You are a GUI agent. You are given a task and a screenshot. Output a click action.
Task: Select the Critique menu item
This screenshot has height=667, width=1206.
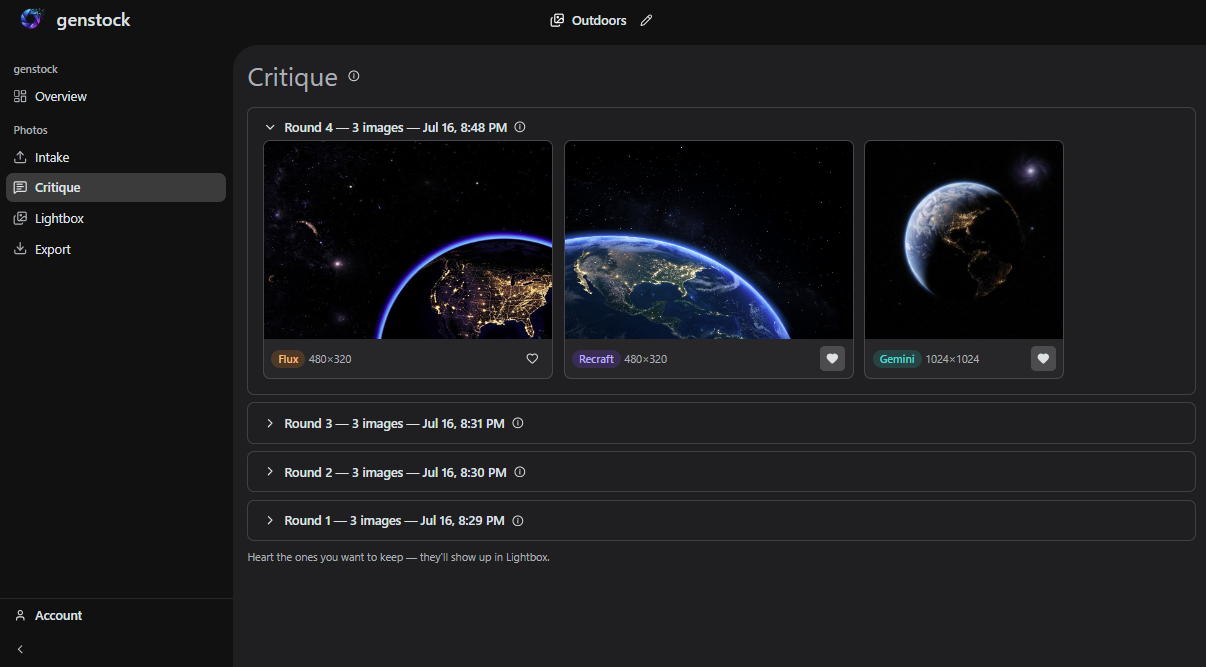click(x=116, y=188)
